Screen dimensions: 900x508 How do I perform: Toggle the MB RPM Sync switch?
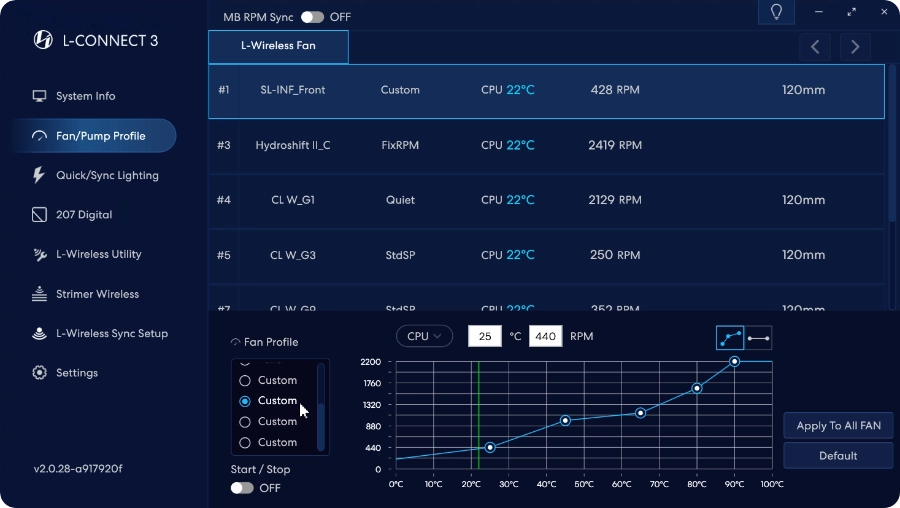[313, 17]
